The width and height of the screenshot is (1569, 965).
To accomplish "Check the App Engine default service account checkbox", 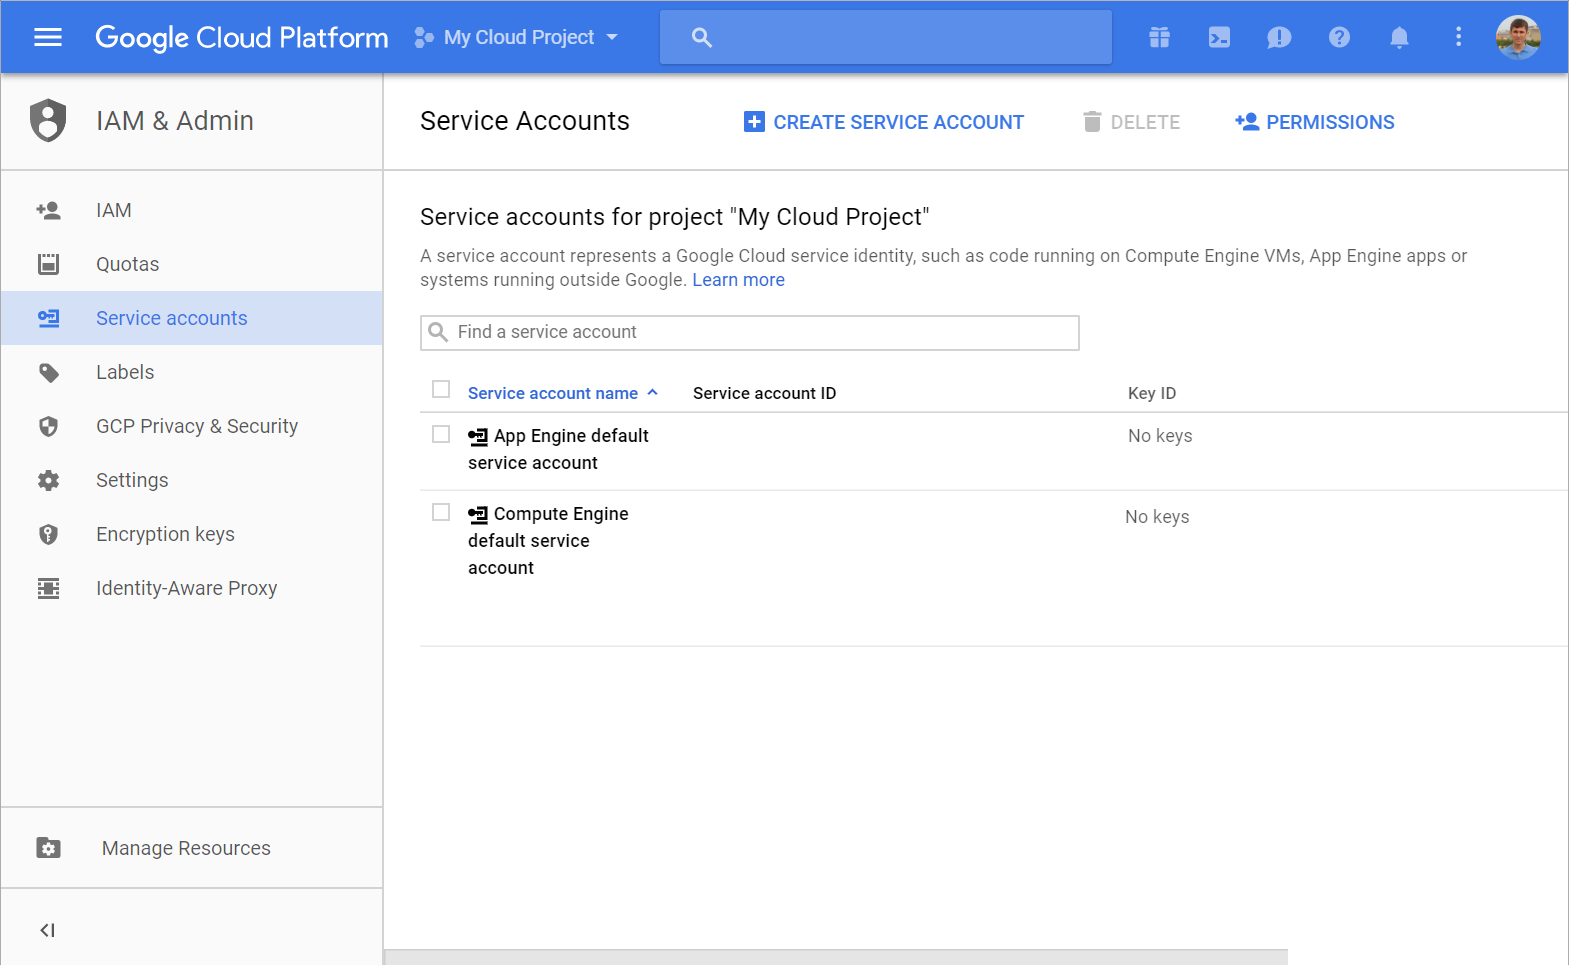I will (441, 434).
